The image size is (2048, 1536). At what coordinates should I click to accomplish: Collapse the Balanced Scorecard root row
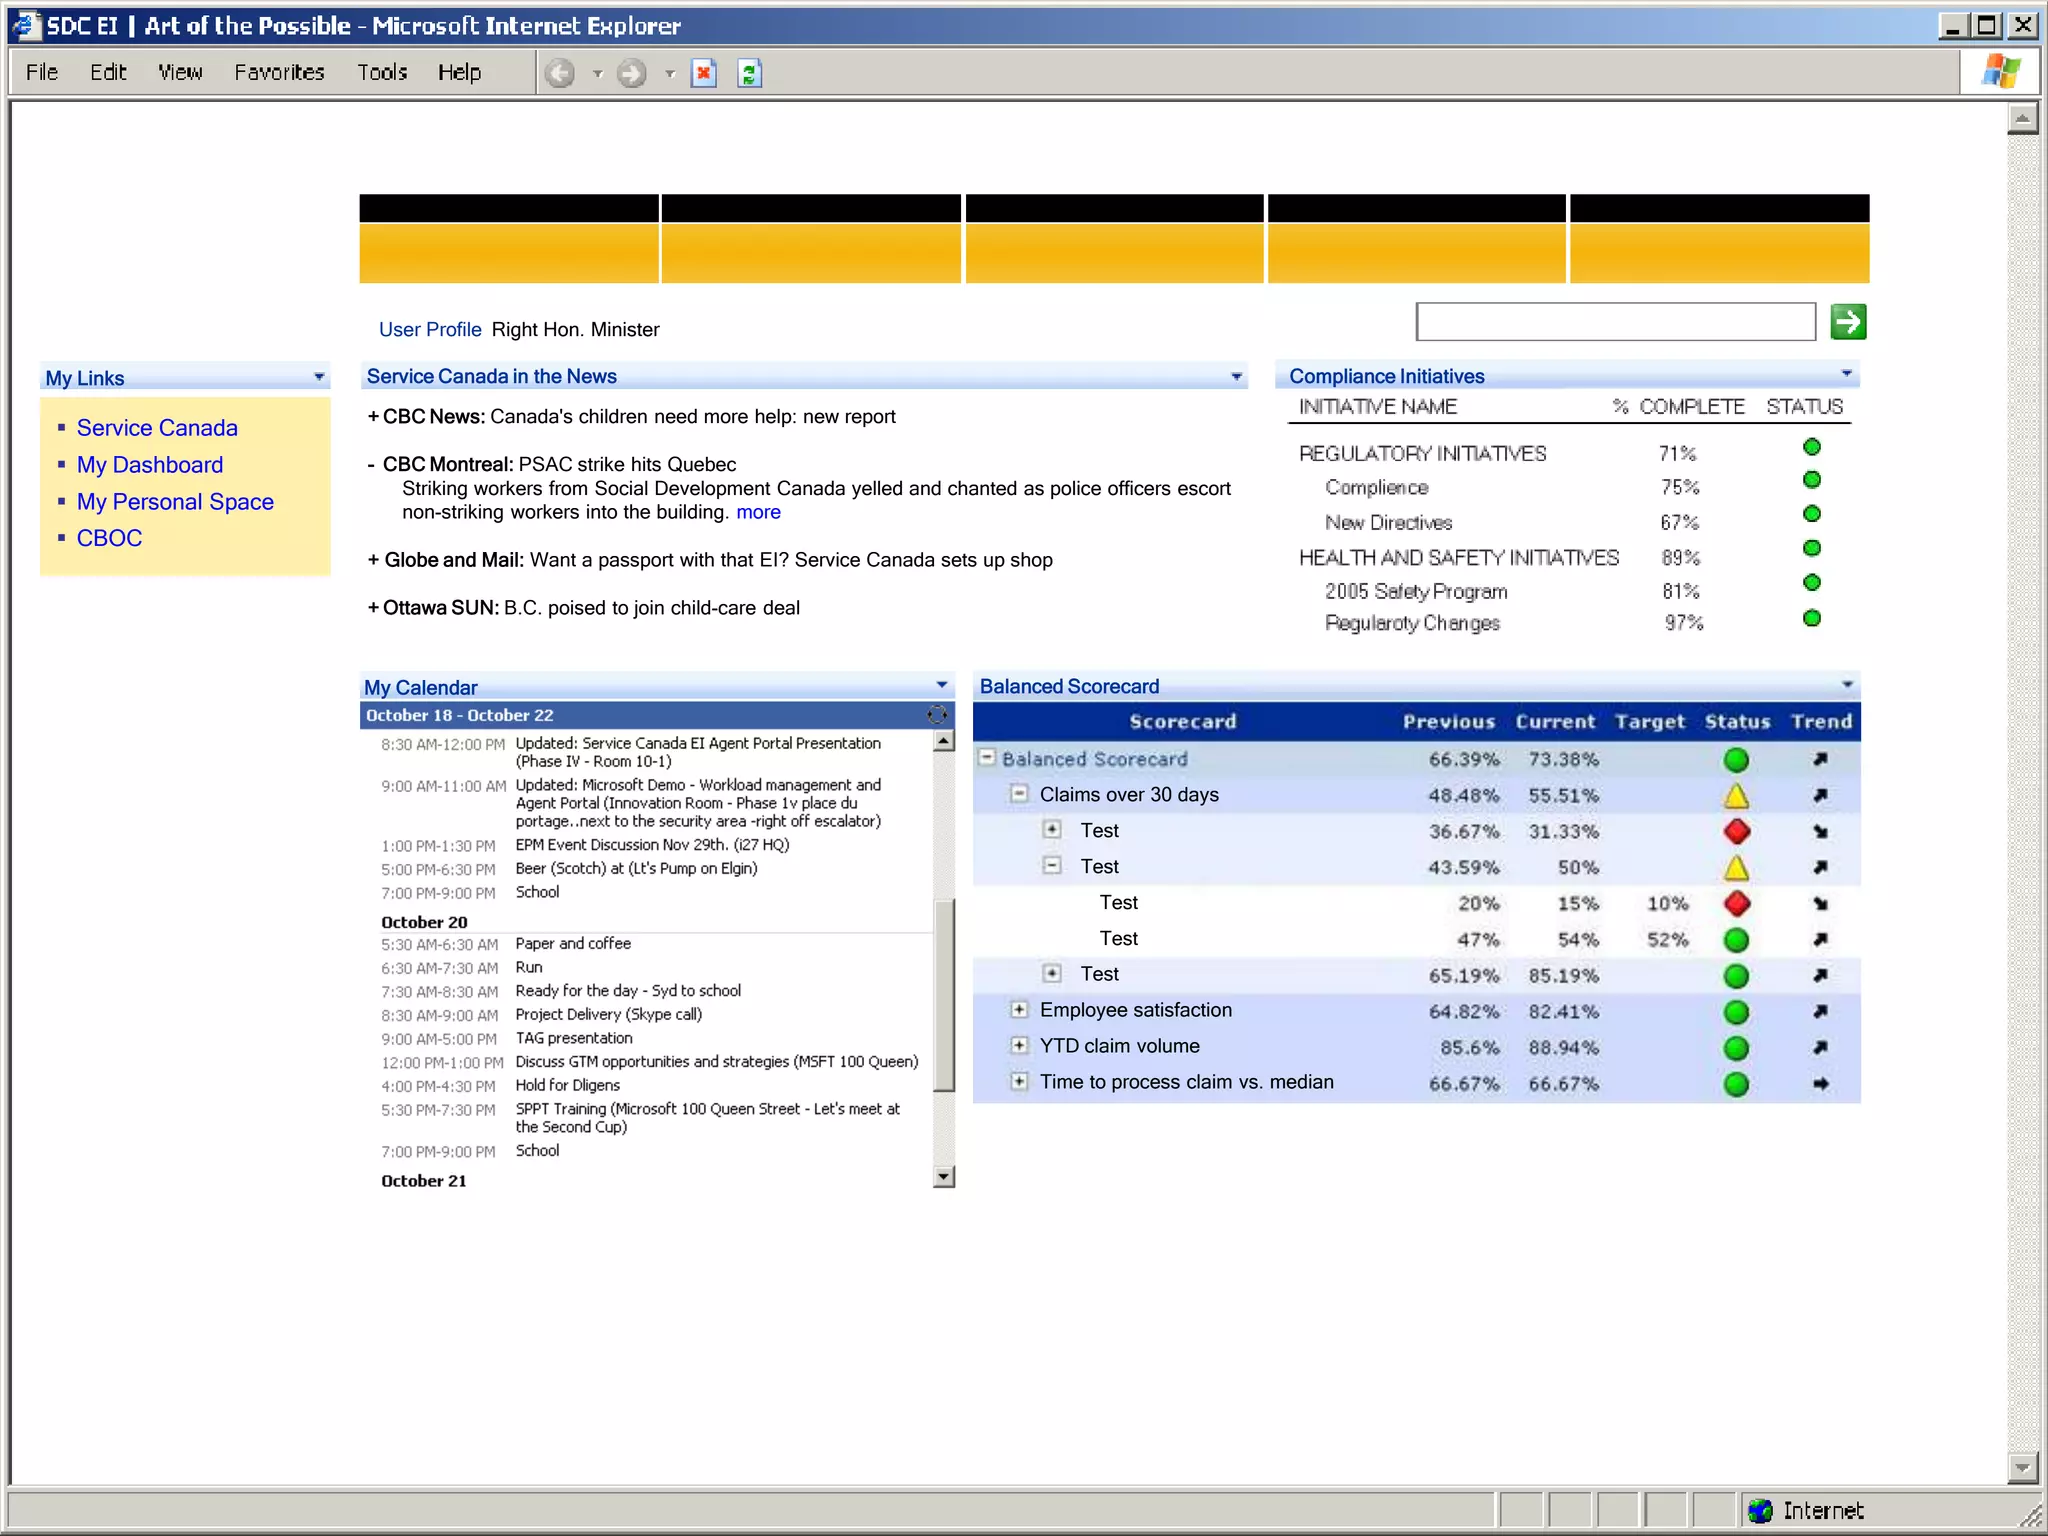[x=987, y=758]
